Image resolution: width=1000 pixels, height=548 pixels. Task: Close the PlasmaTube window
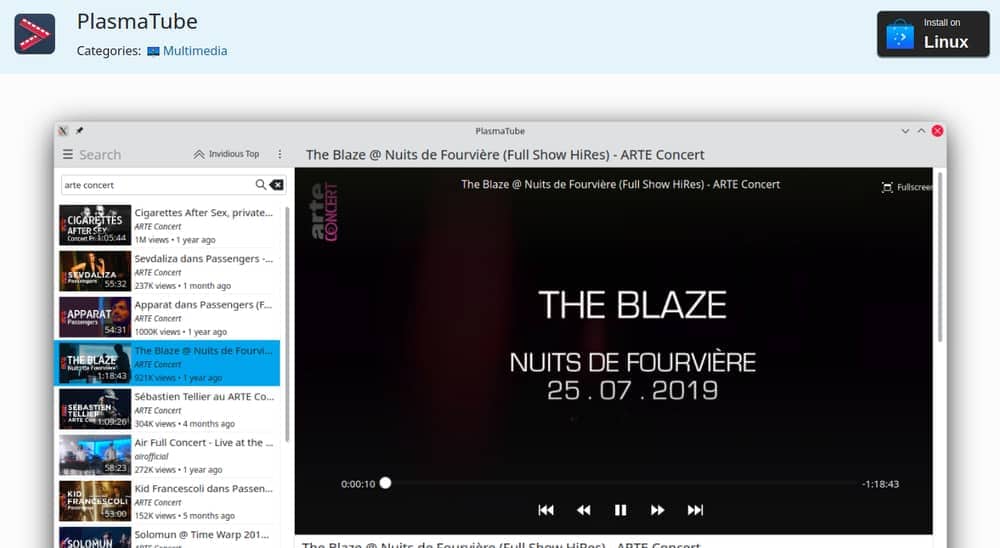(938, 131)
